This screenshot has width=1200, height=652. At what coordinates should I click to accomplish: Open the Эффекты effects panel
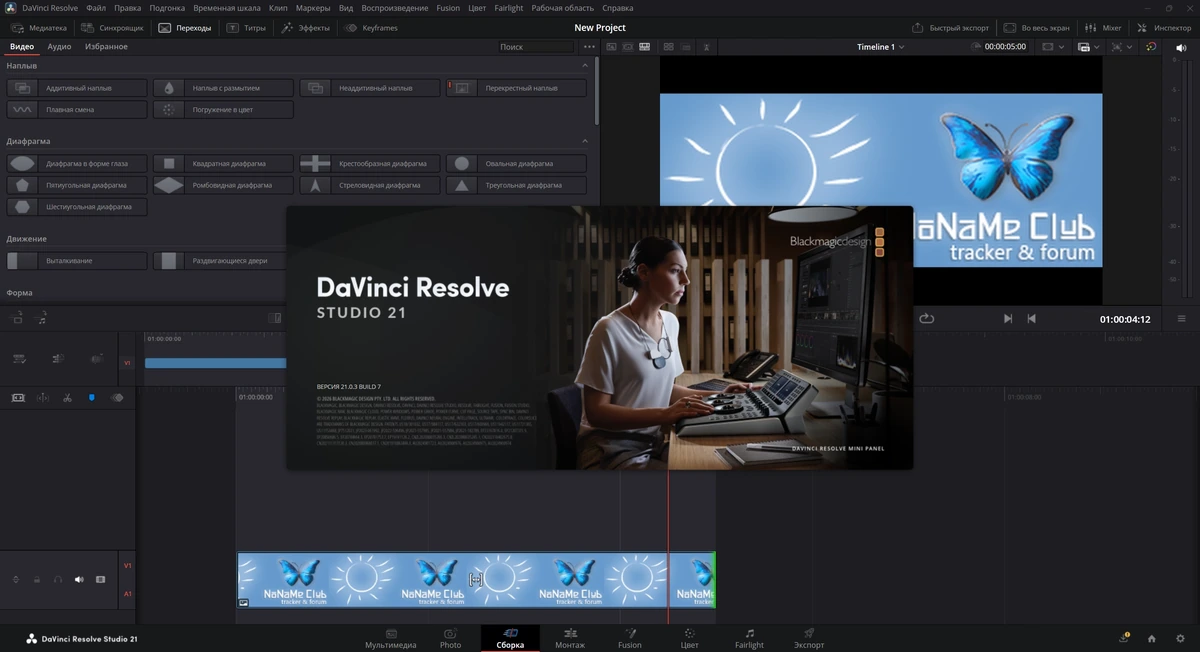coord(306,28)
